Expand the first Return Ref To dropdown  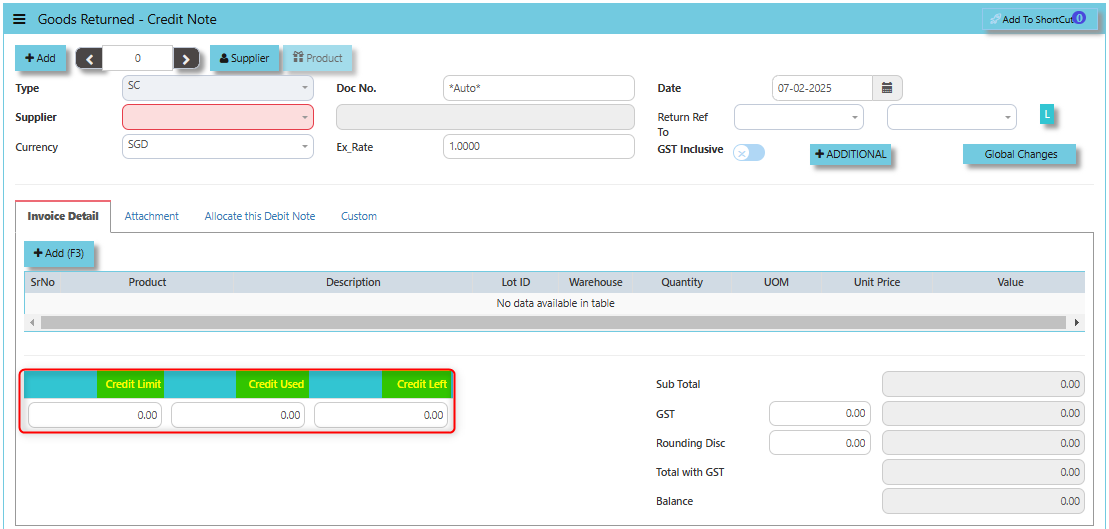[798, 117]
